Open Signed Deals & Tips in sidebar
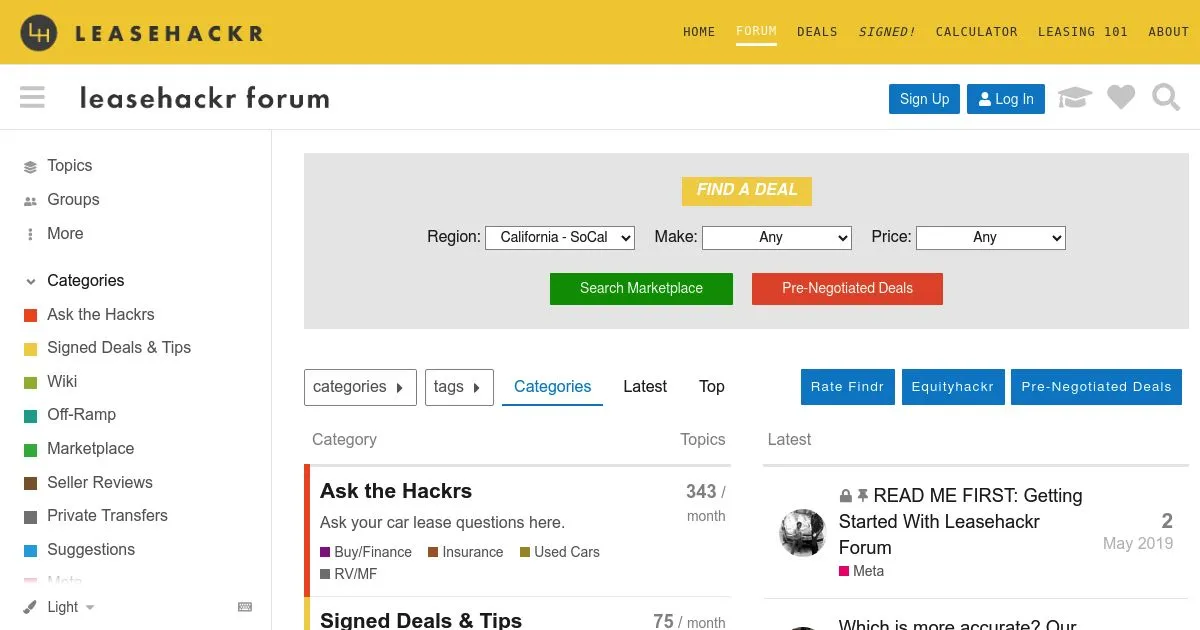 (118, 348)
